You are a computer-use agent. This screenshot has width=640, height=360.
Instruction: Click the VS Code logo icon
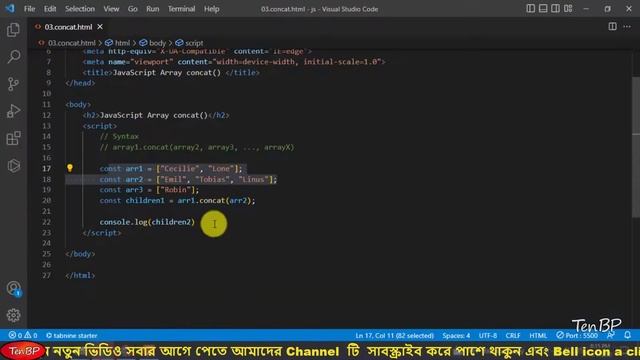tap(10, 8)
